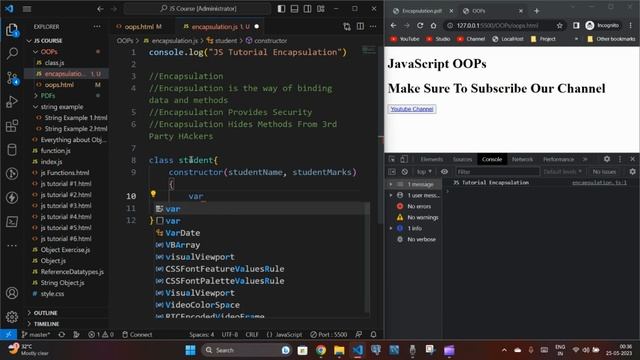This screenshot has width=640, height=360.
Task: Toggle the secondary side bar layout icon
Action: pyautogui.click(x=307, y=9)
